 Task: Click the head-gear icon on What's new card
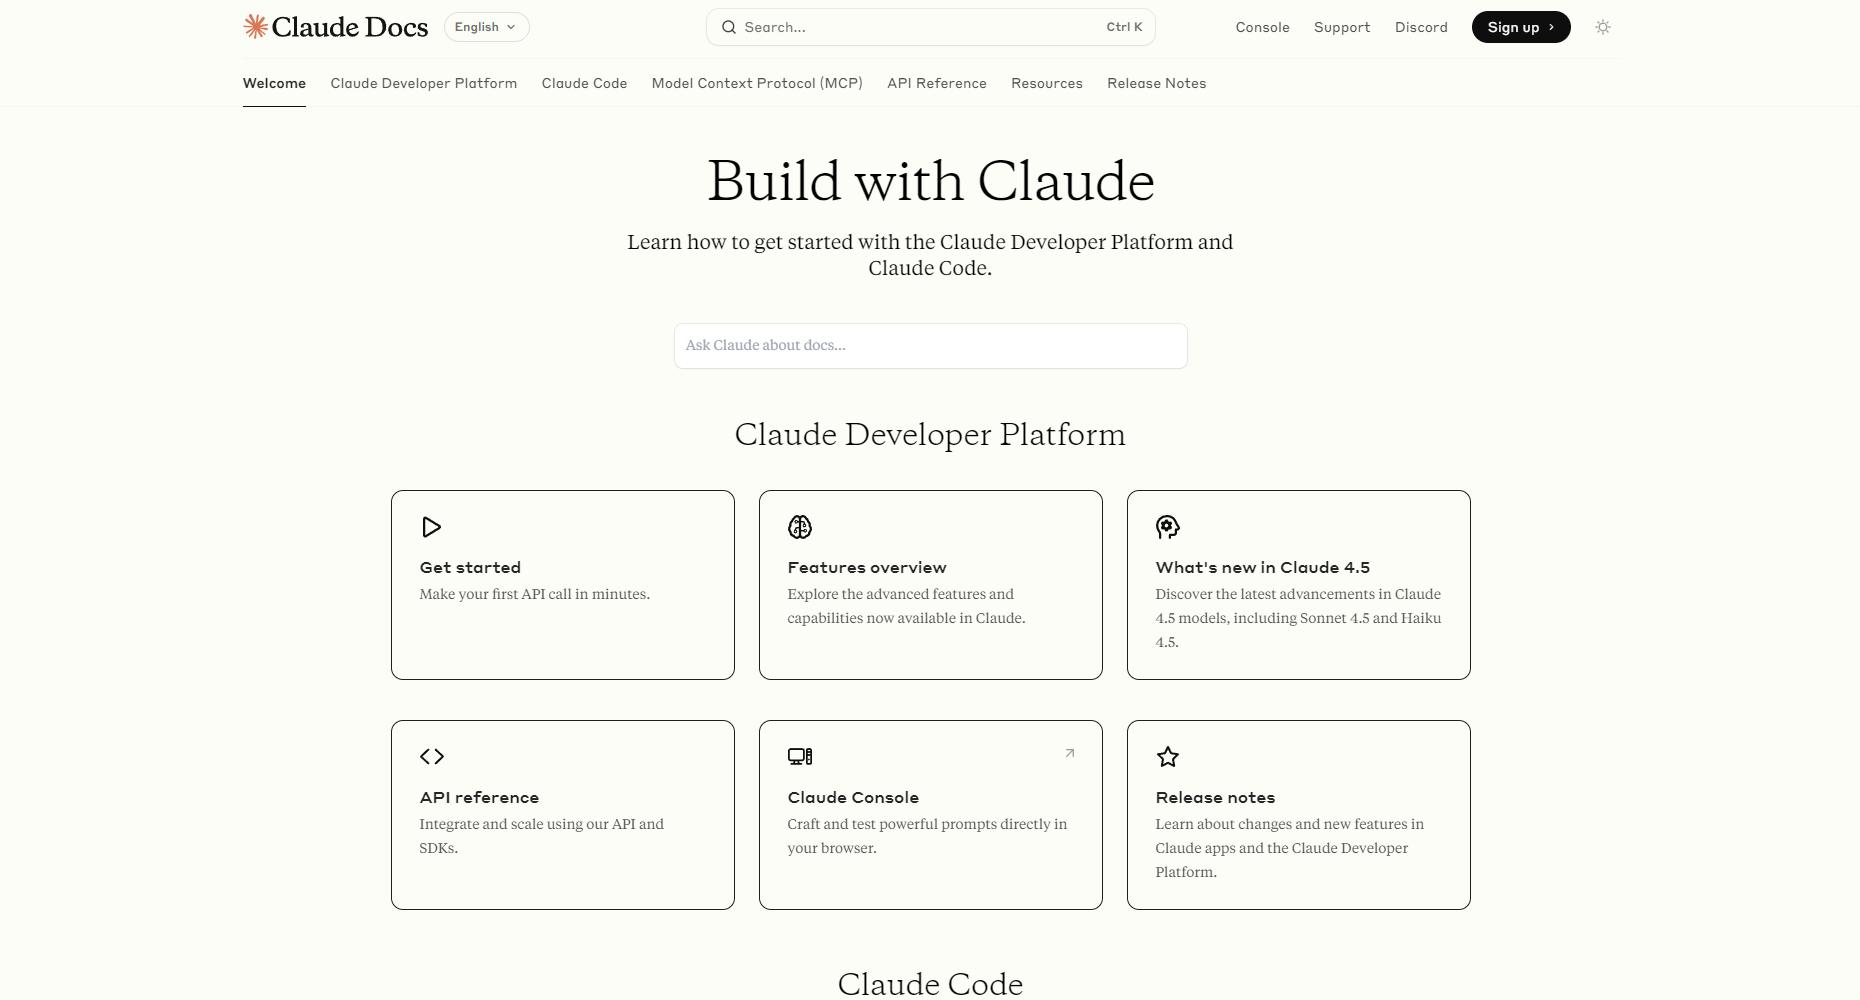pyautogui.click(x=1167, y=527)
